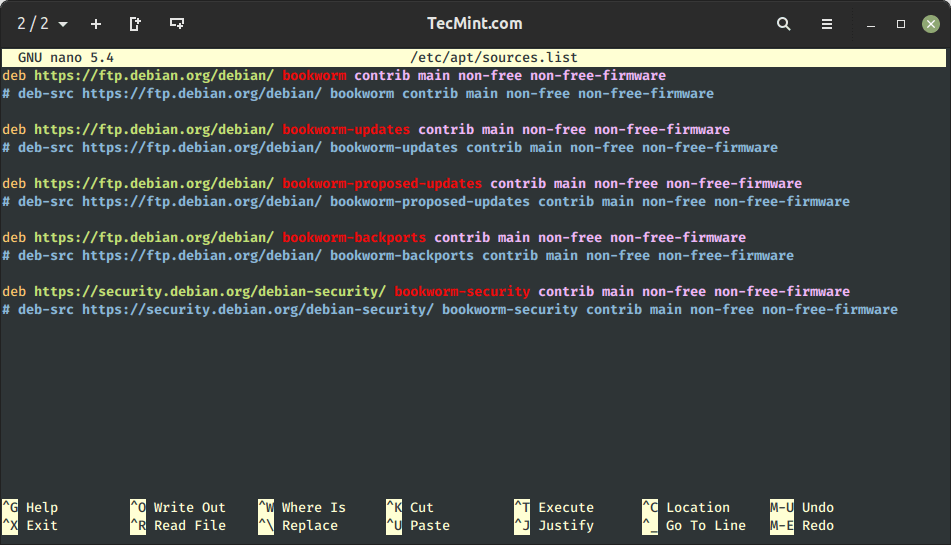Click the ^W Where Is shortcut
This screenshot has height=545, width=951.
(302, 507)
